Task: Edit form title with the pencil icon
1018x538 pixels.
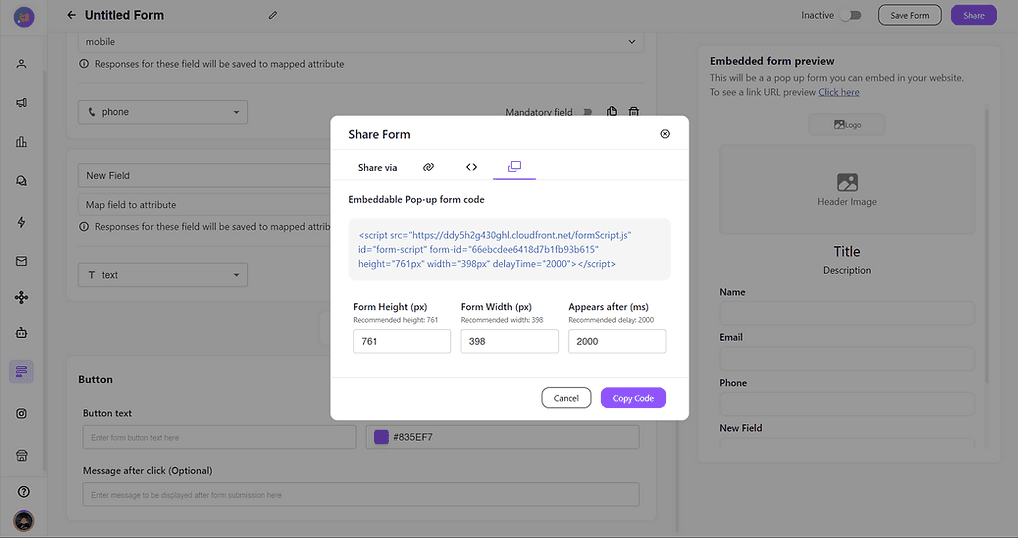Action: pyautogui.click(x=273, y=15)
